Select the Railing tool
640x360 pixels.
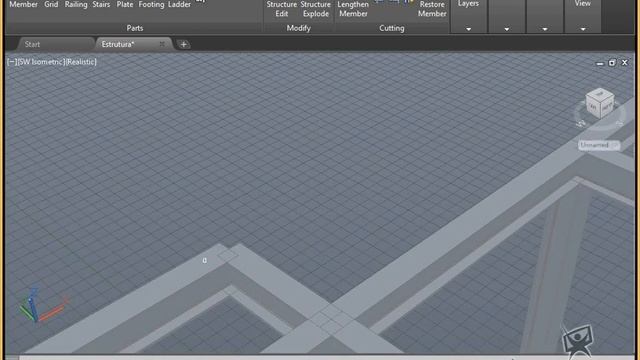tap(76, 4)
